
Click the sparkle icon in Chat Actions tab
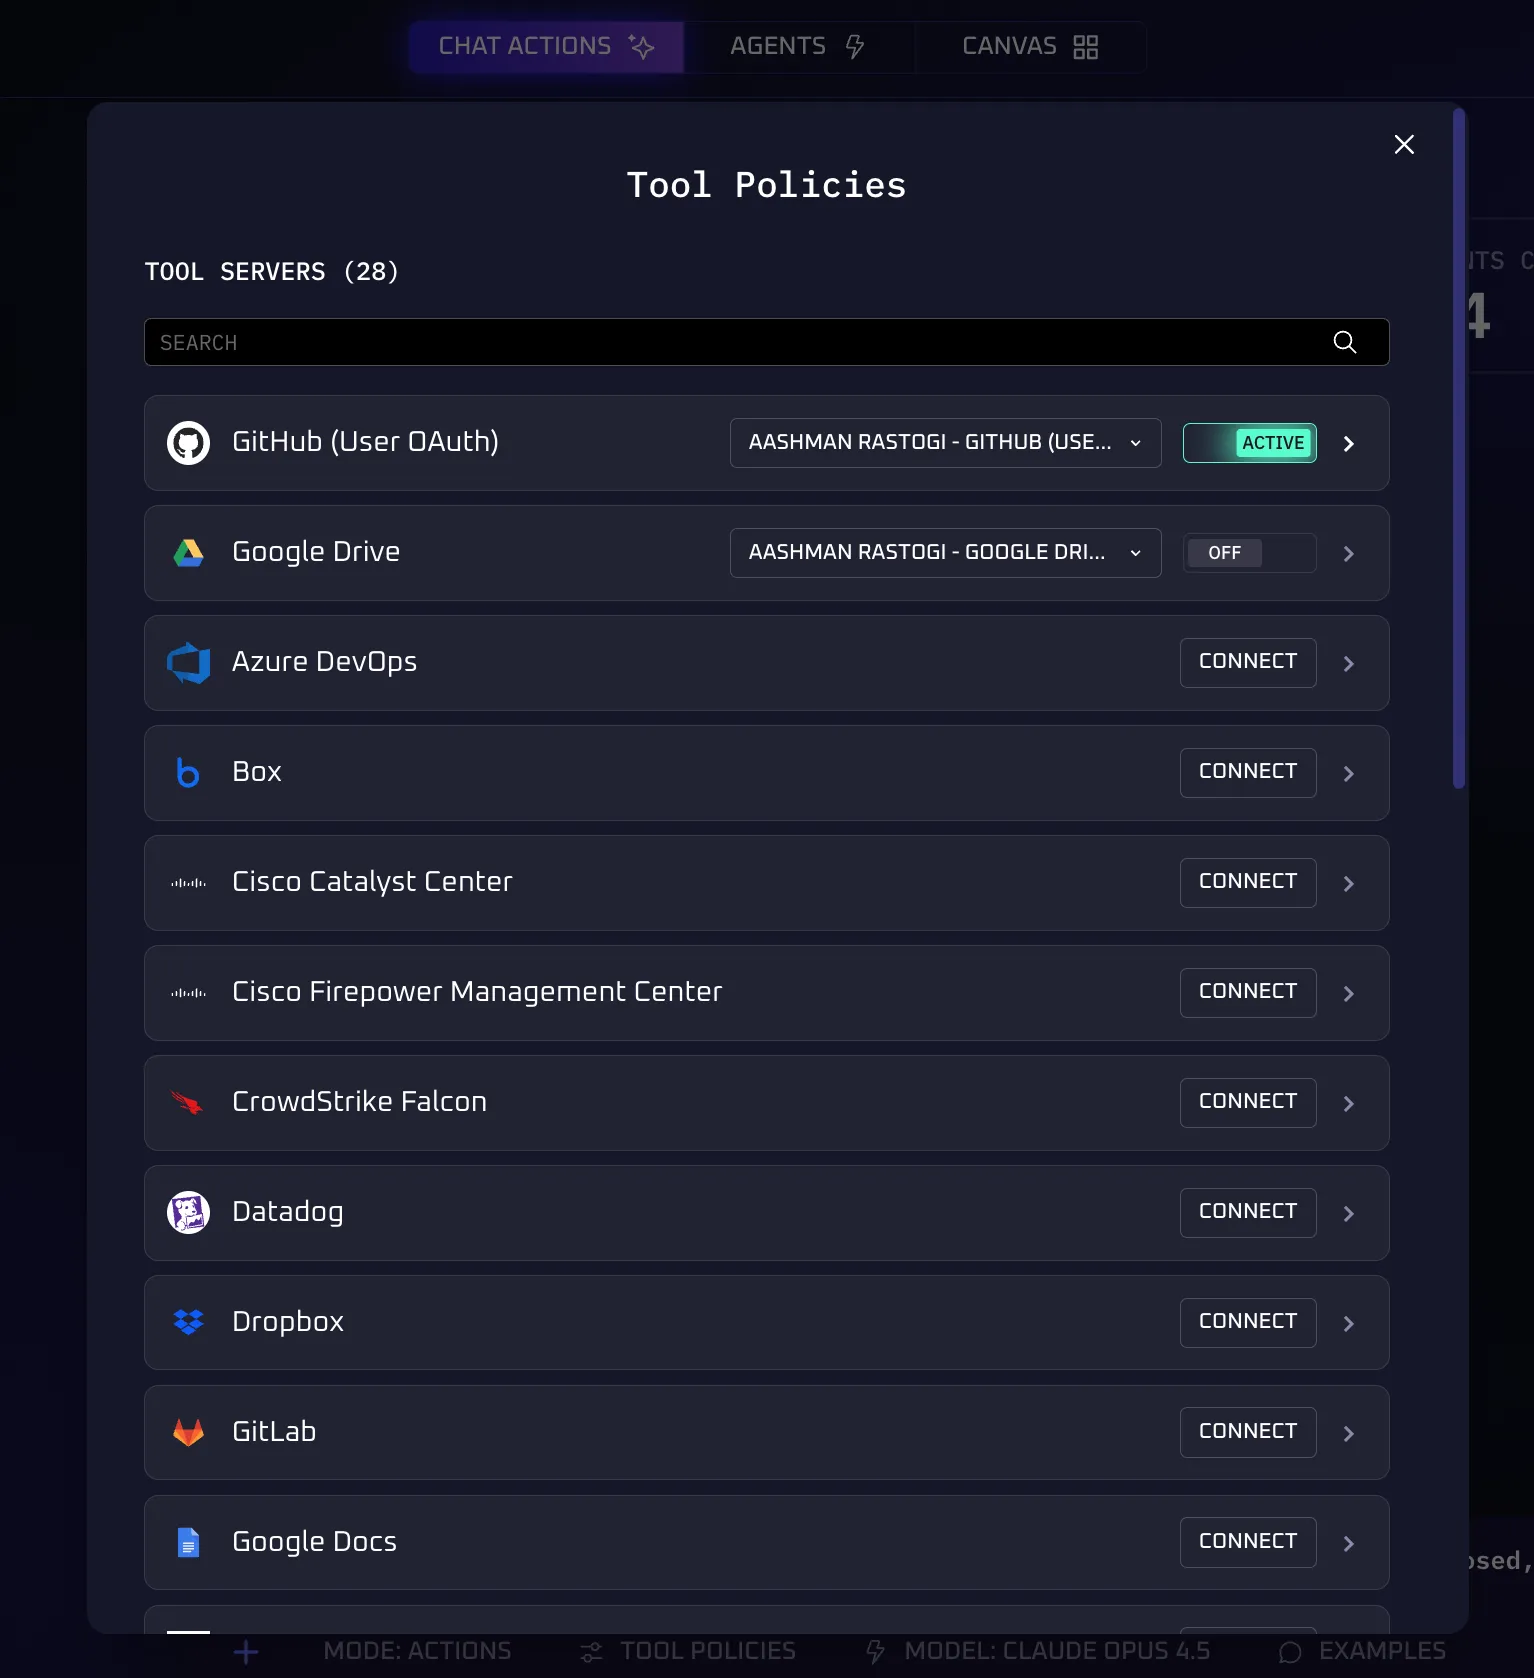click(641, 46)
